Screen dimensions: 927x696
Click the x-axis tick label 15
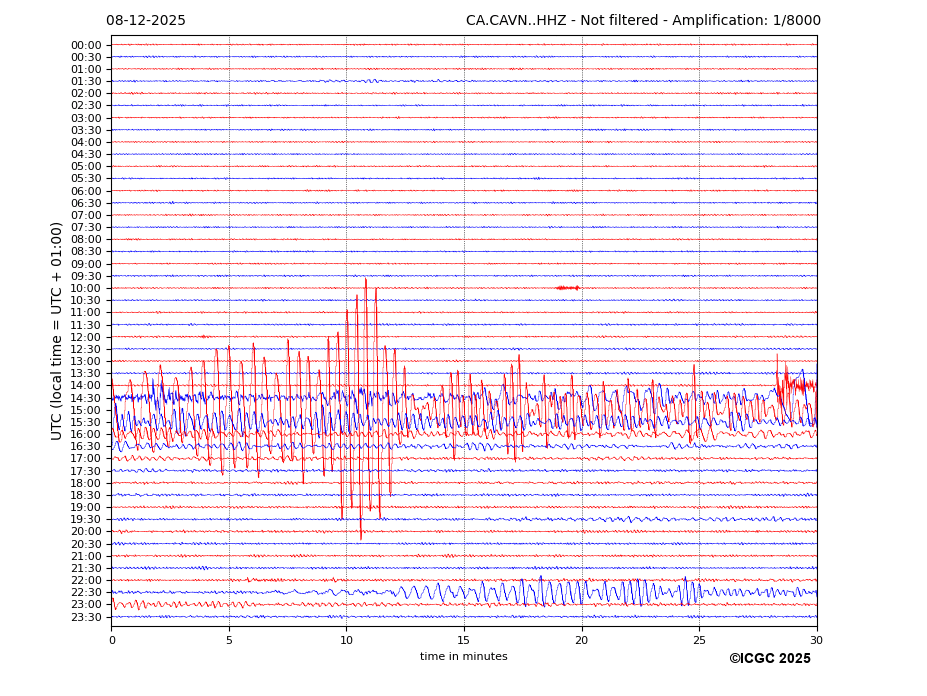464,640
